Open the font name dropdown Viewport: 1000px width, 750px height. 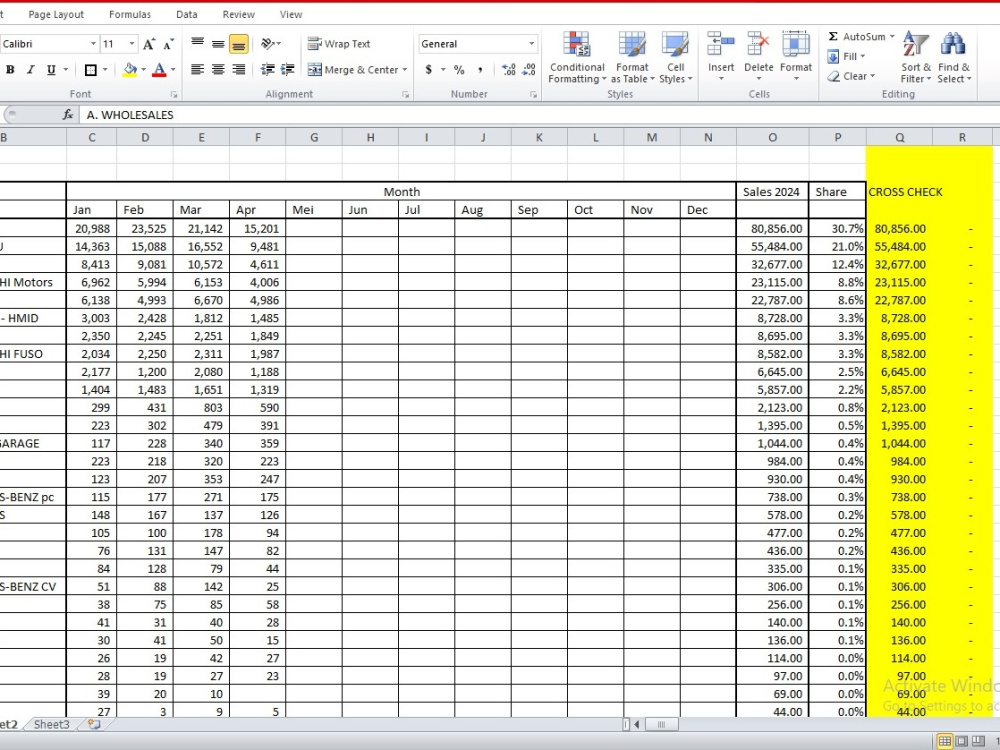point(93,44)
